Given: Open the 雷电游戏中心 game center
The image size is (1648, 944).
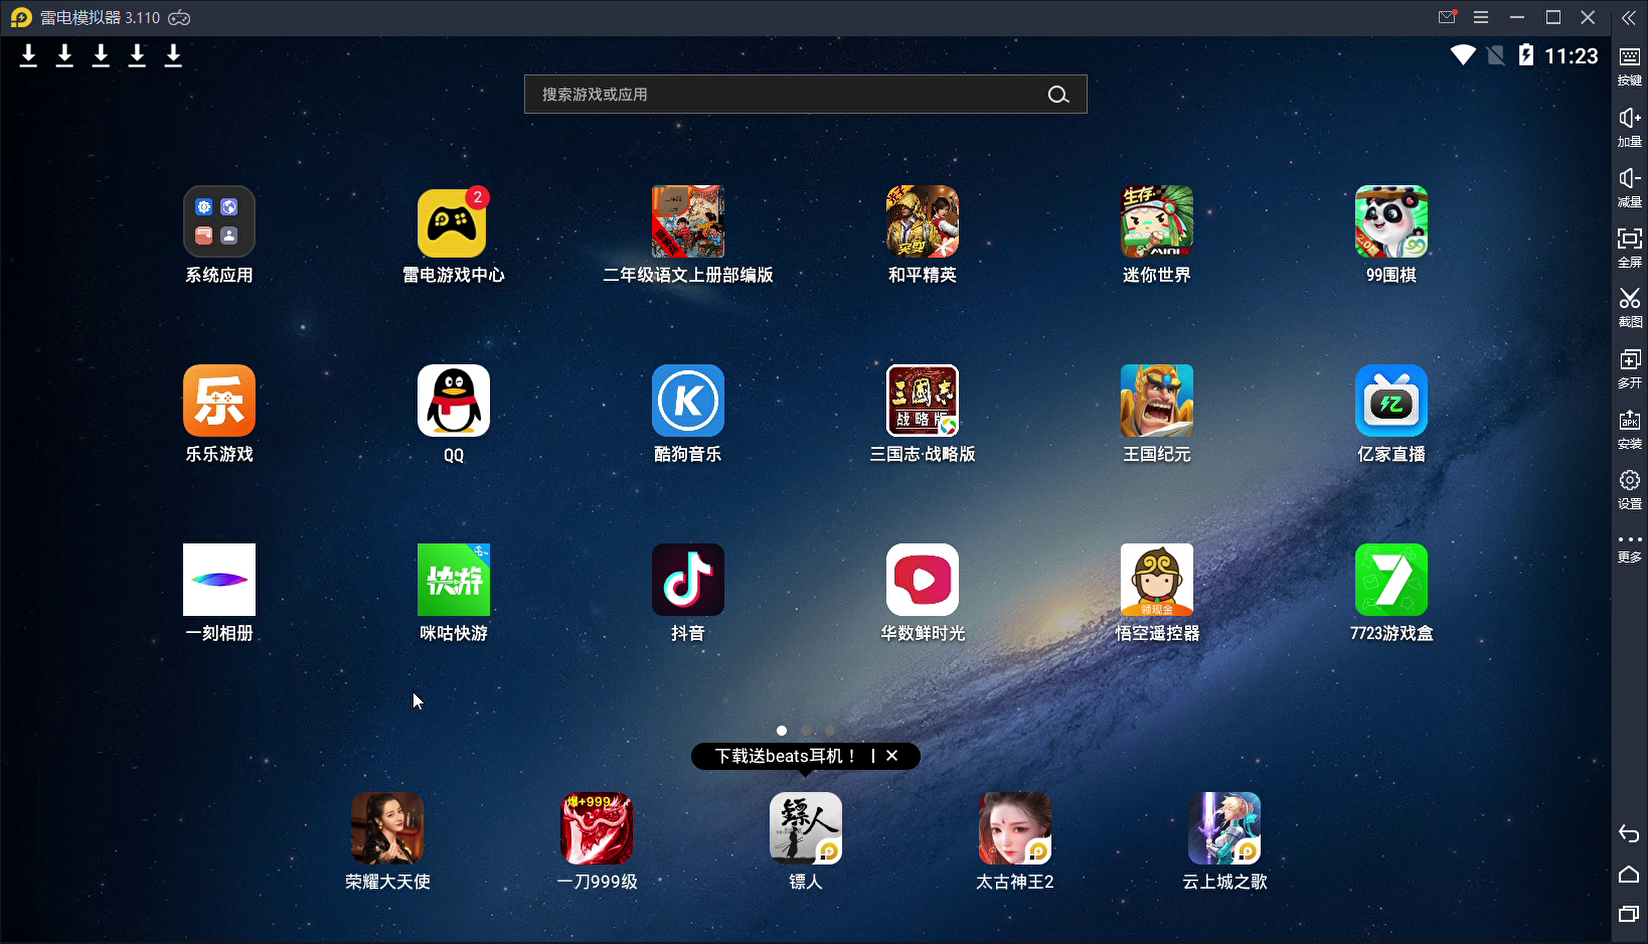Looking at the screenshot, I should click(452, 223).
